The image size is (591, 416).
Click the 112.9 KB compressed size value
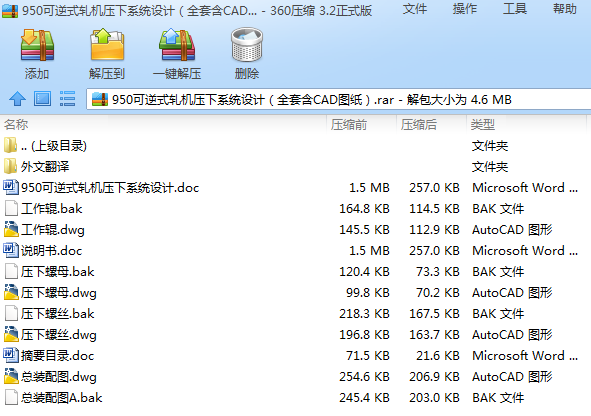tap(435, 230)
